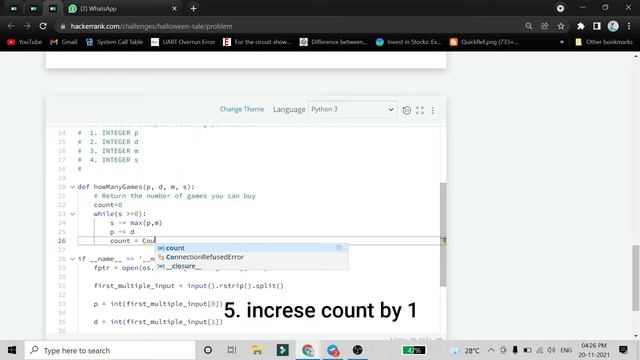Toggle fullscreen editor mode icon
This screenshot has height=360, width=640.
point(420,110)
